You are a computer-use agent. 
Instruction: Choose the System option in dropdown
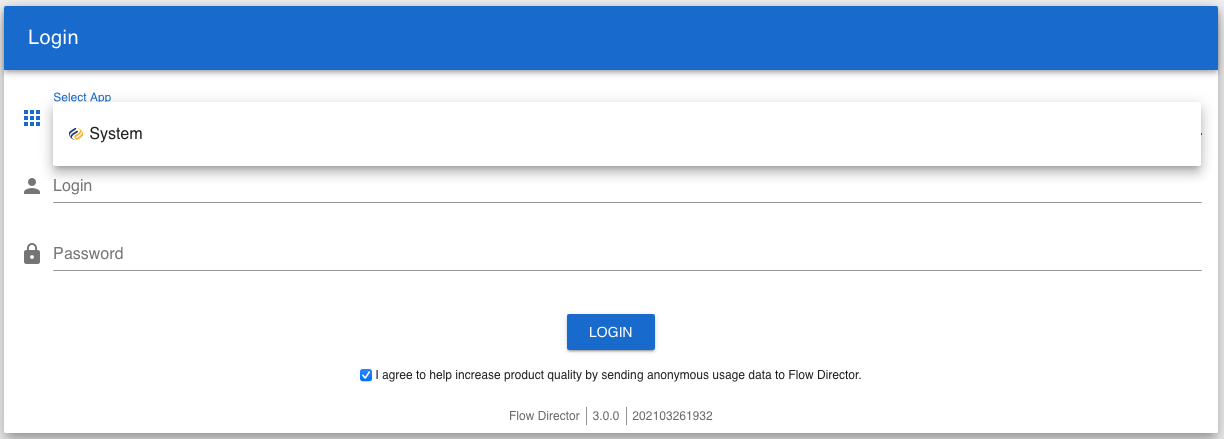tap(116, 134)
